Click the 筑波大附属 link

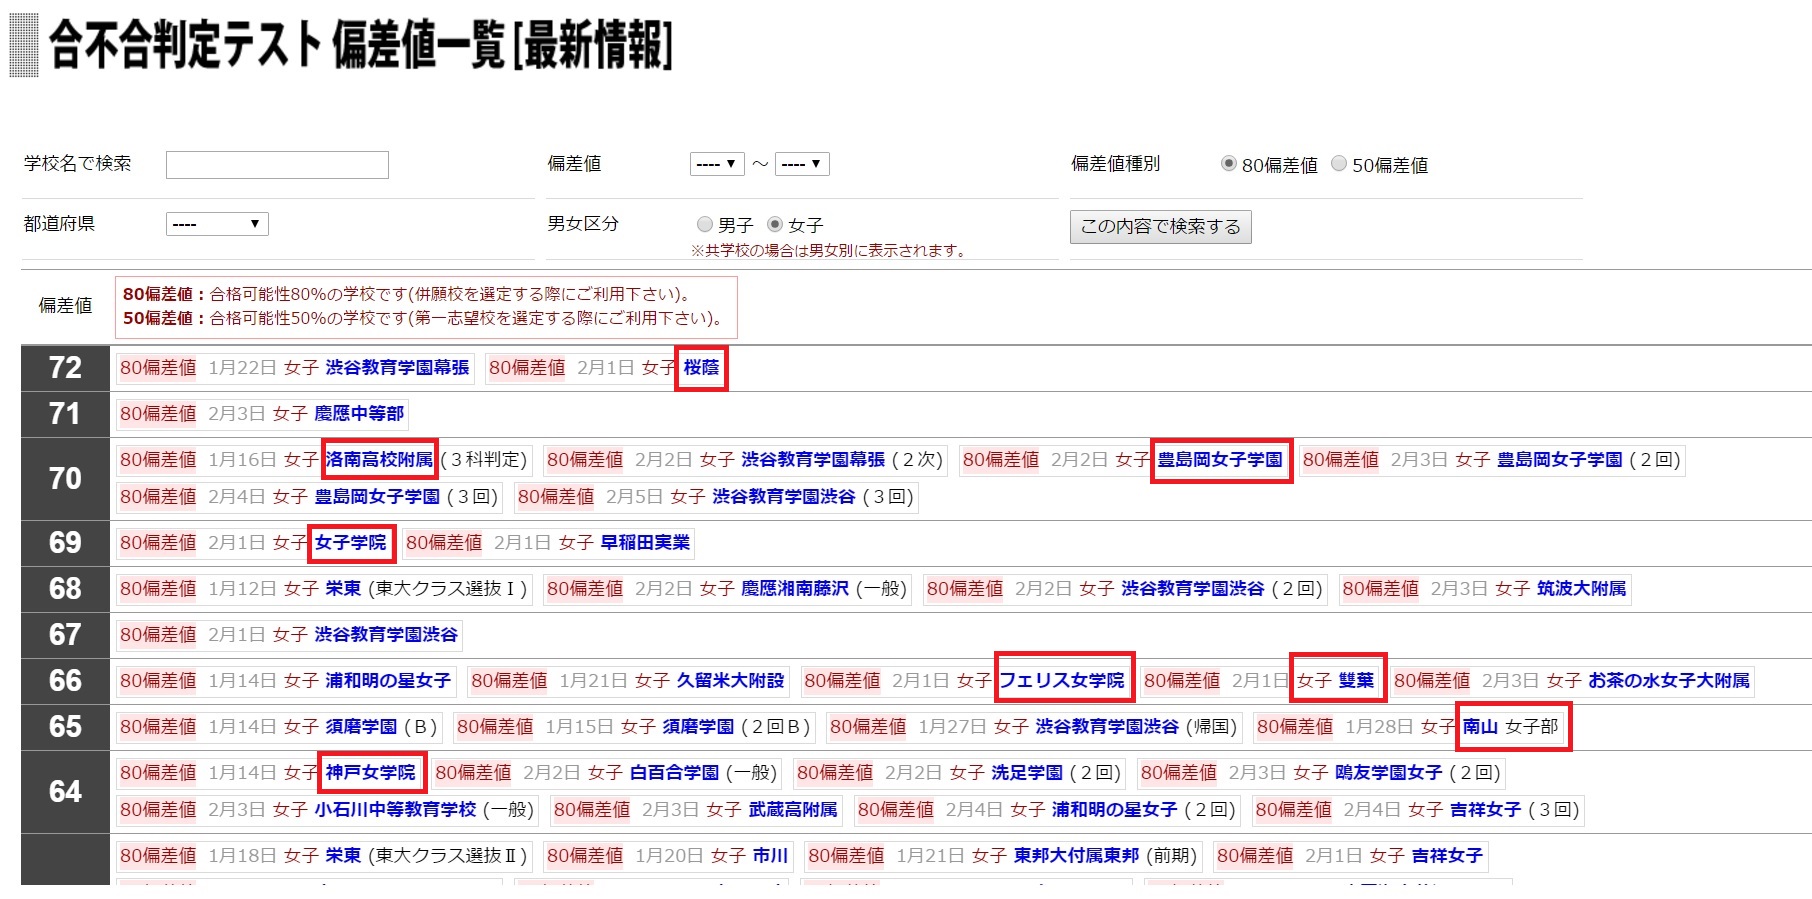pyautogui.click(x=1581, y=589)
